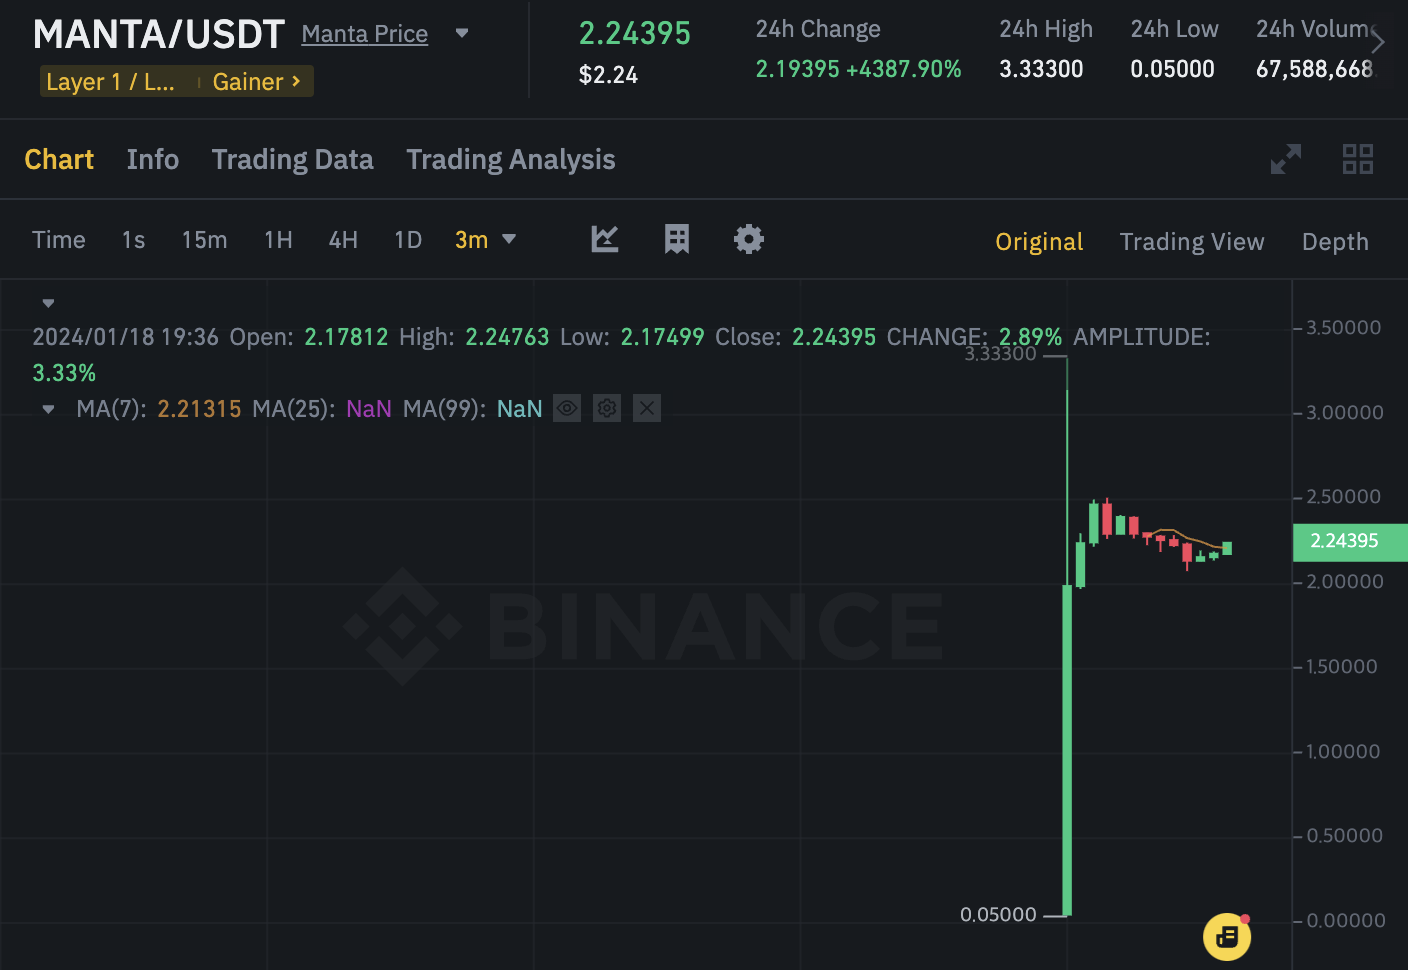Switch to the Trading Data tab
The width and height of the screenshot is (1408, 970).
coord(292,160)
